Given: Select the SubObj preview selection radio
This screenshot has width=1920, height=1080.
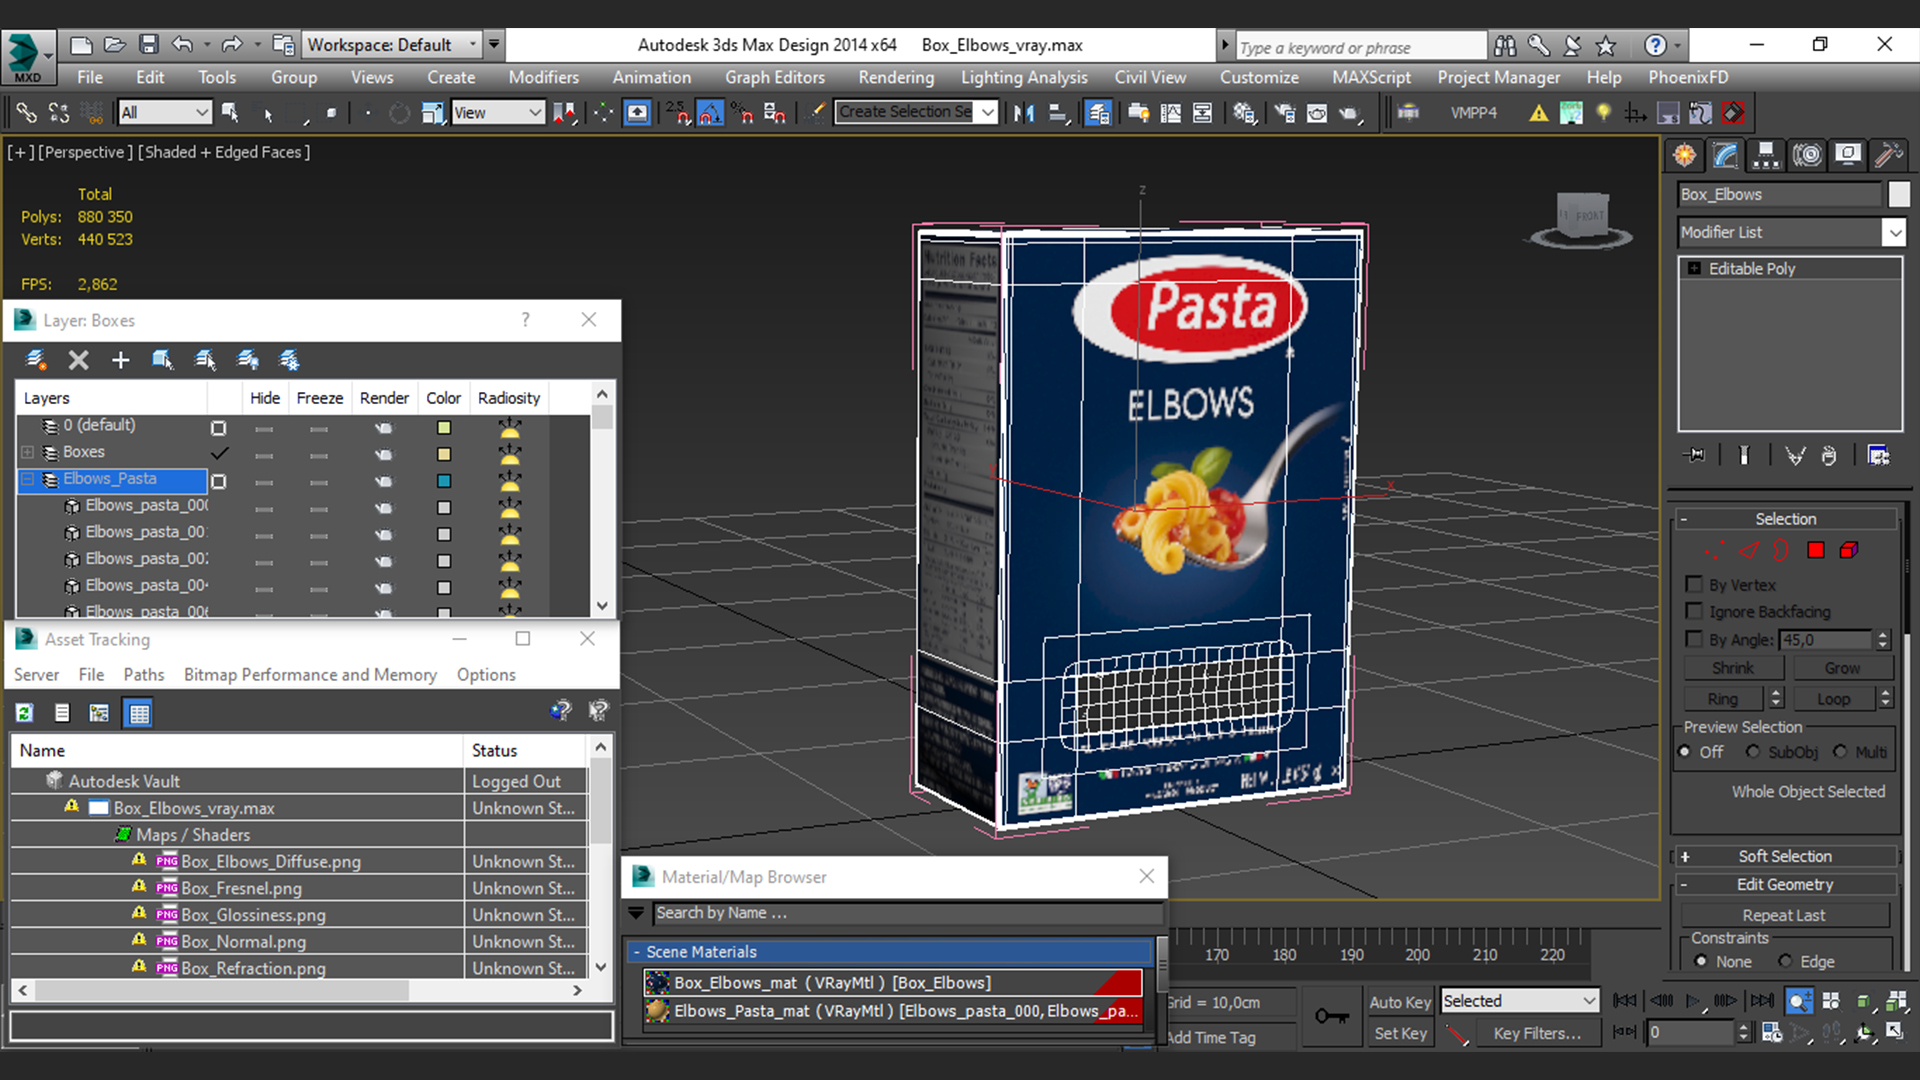Looking at the screenshot, I should [1753, 752].
